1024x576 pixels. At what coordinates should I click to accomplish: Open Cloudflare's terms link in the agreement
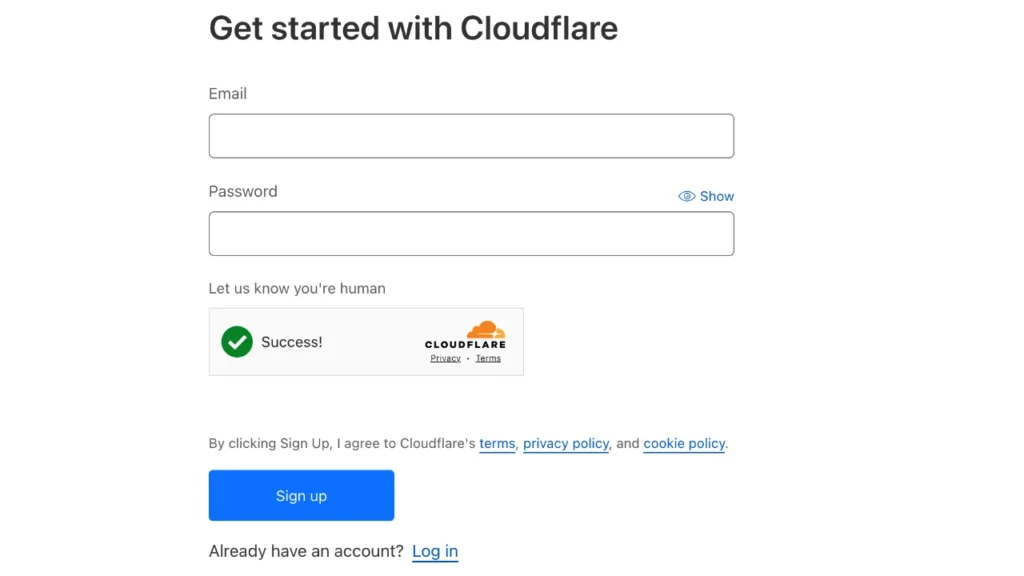point(497,443)
